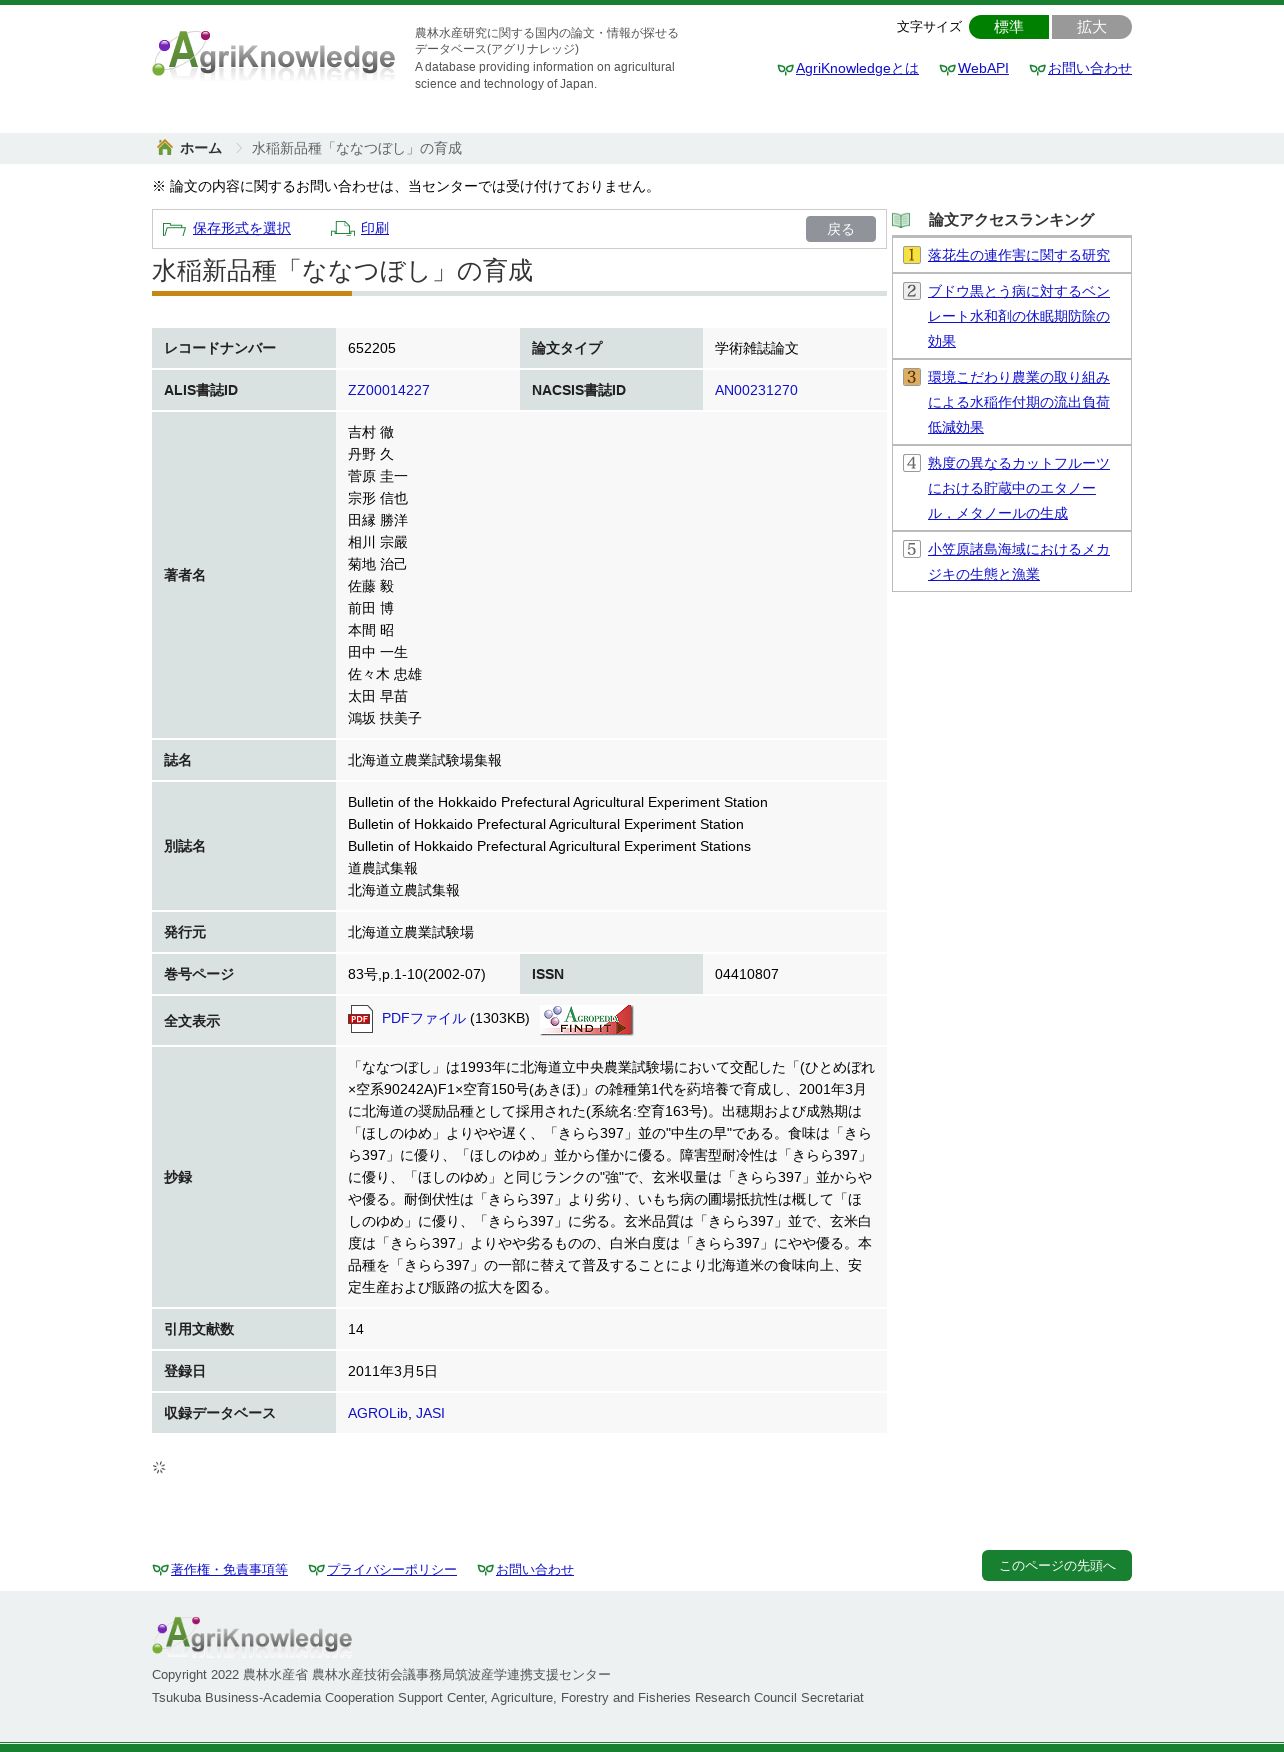Click the rank 3 number badge

click(911, 377)
